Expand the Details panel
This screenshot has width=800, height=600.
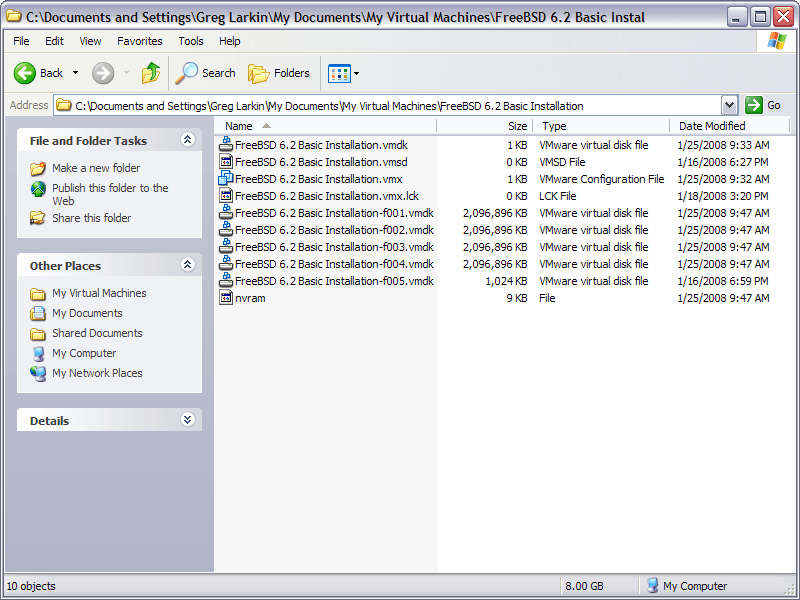click(x=187, y=420)
